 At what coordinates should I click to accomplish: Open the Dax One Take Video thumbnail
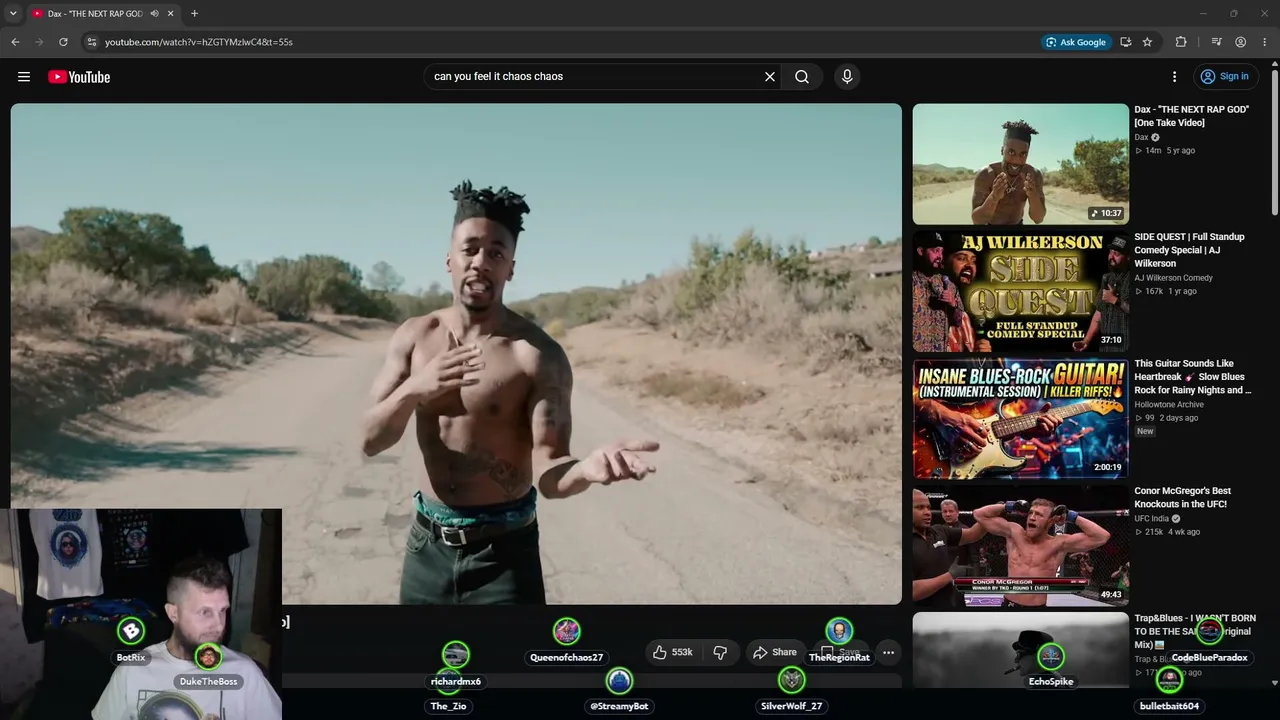coord(1020,164)
